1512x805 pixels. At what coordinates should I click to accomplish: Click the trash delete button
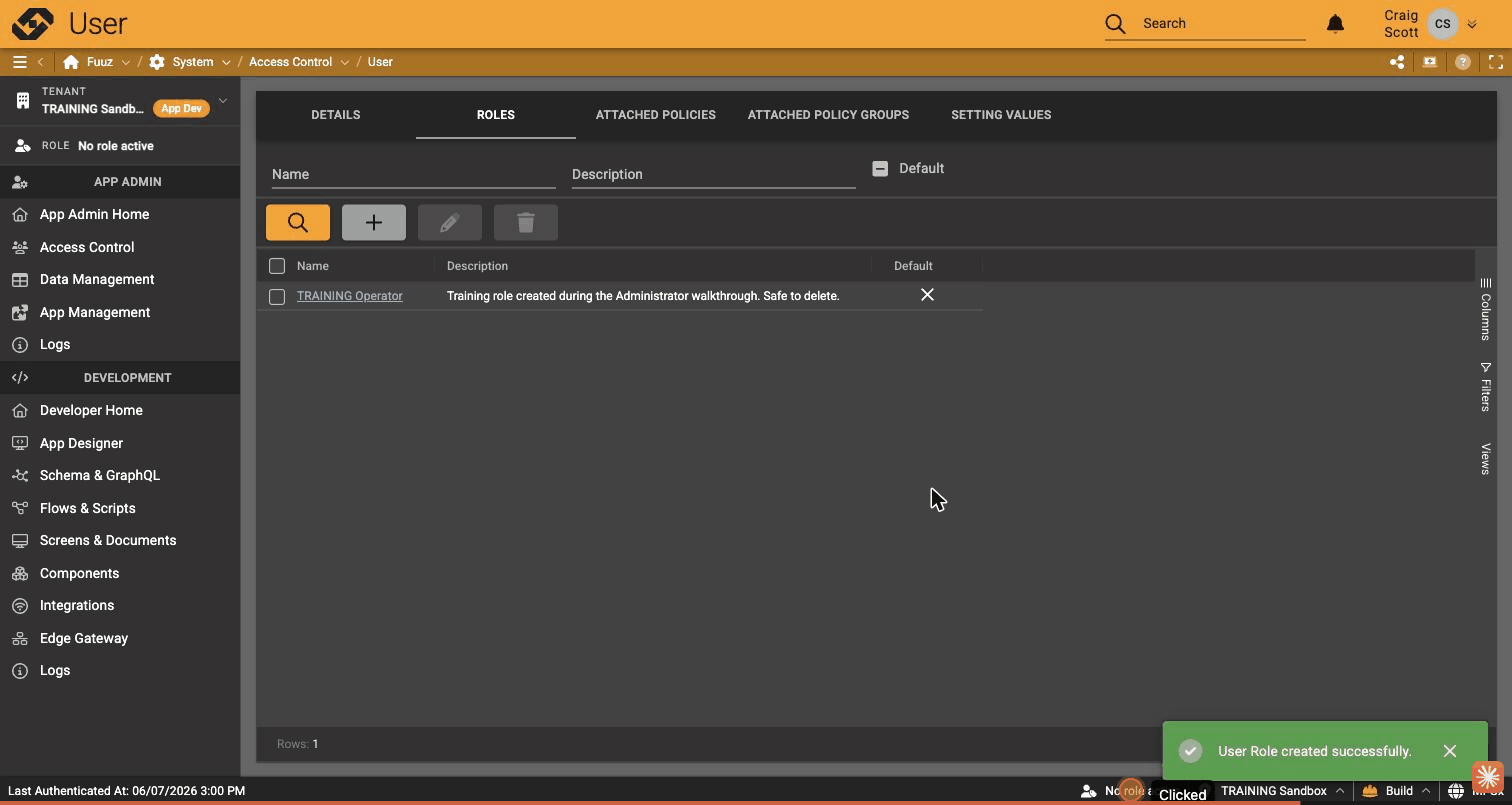tap(526, 222)
